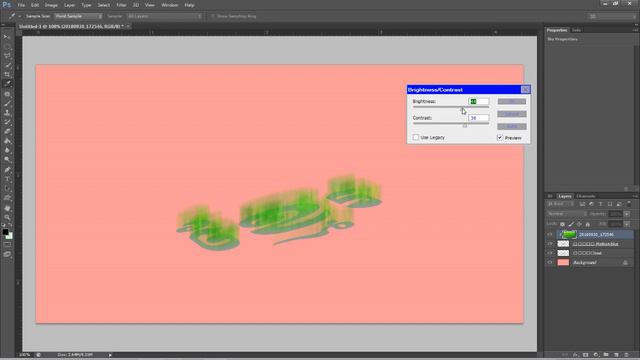
Task: Select the Eyedropper tool in the toolbar
Action: [7, 84]
